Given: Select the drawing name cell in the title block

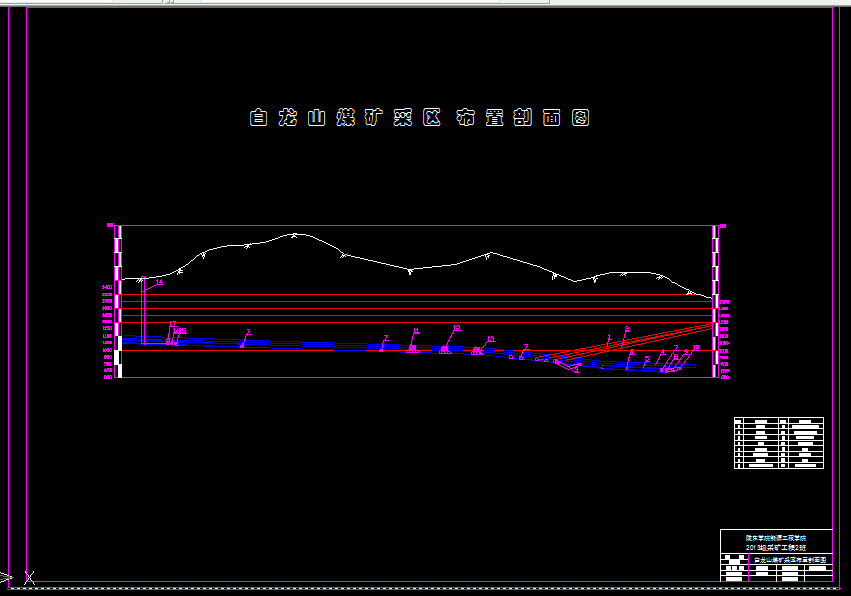Looking at the screenshot, I should pos(790,560).
